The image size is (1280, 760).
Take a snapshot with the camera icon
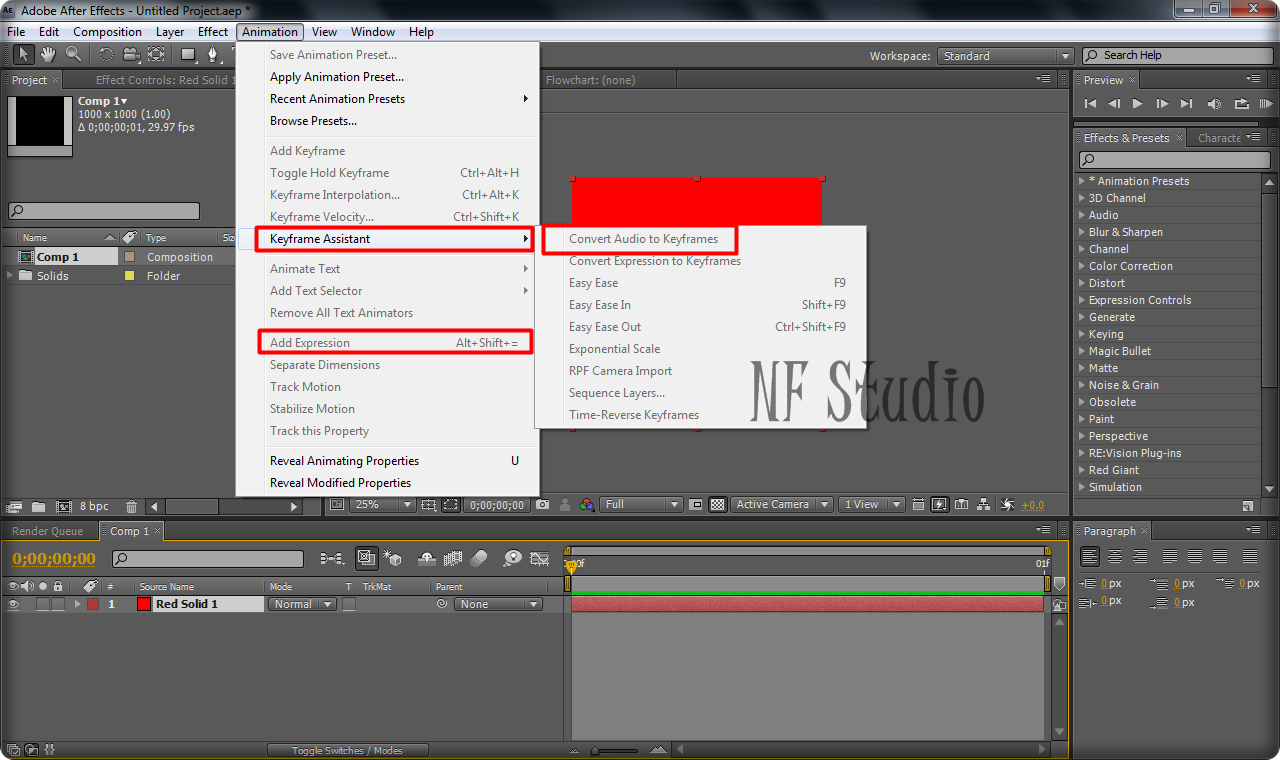[x=542, y=505]
